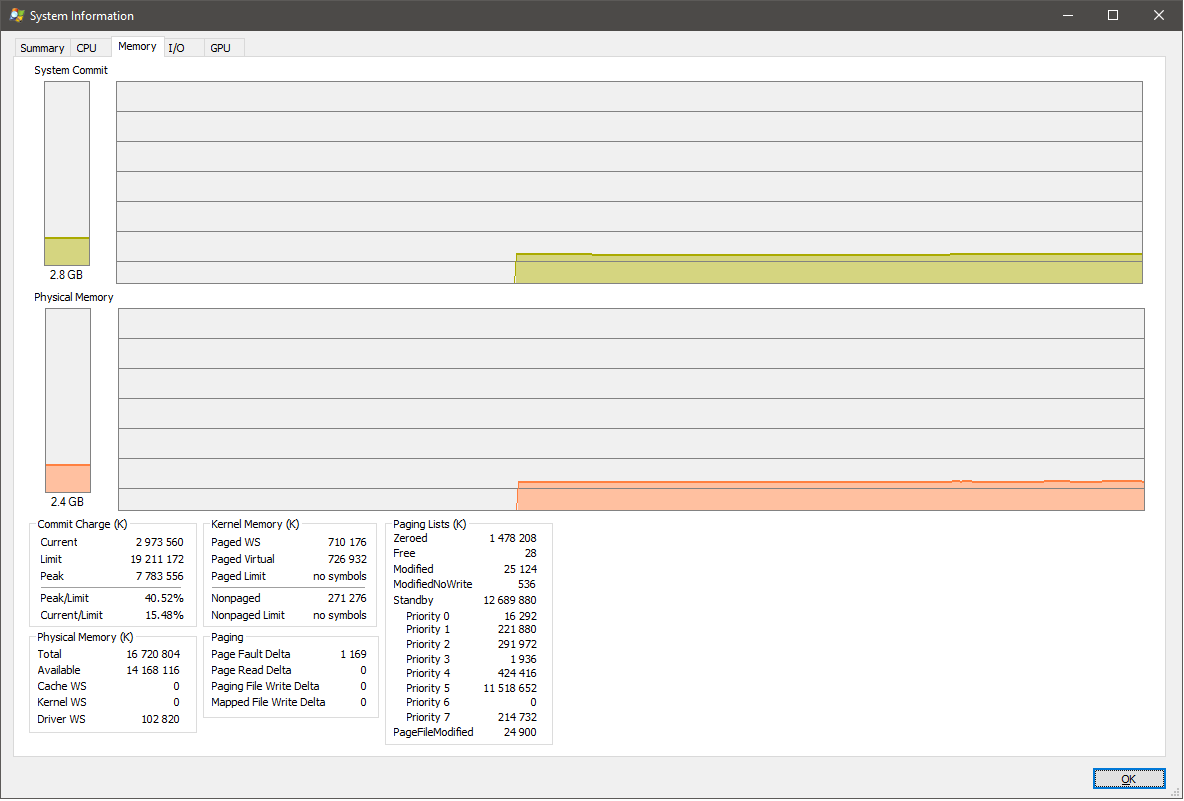Click the Peak/Limit value 40.52%
This screenshot has height=801, width=1184.
coord(165,598)
